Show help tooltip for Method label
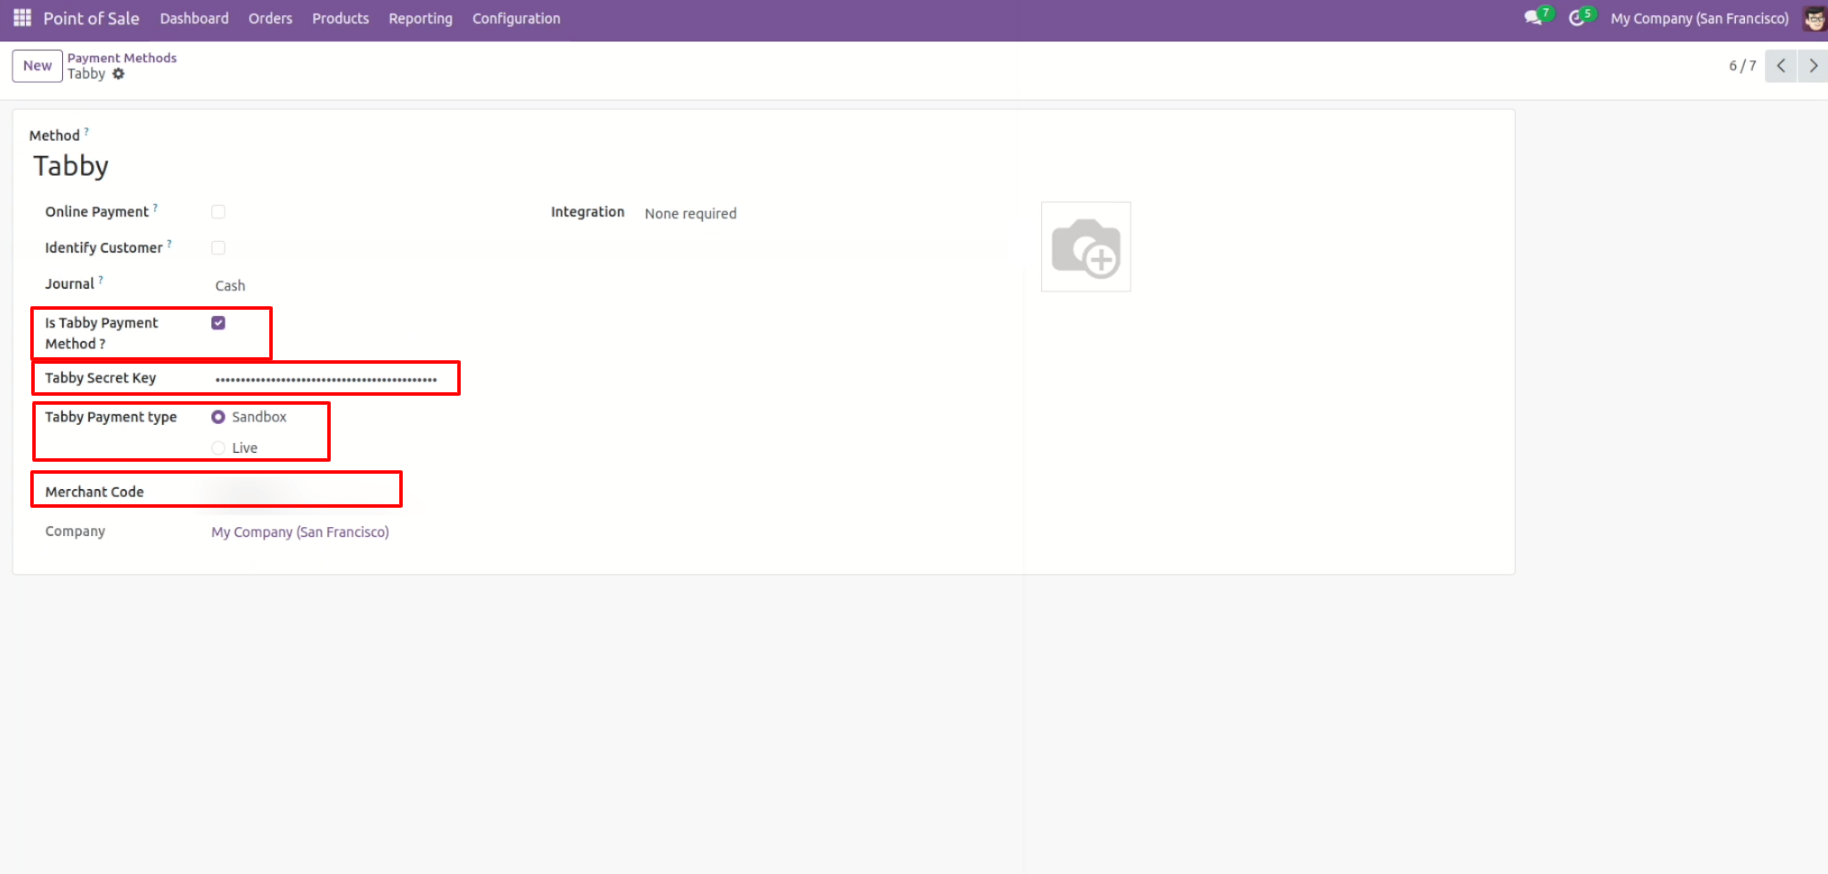The image size is (1828, 874). click(x=86, y=131)
